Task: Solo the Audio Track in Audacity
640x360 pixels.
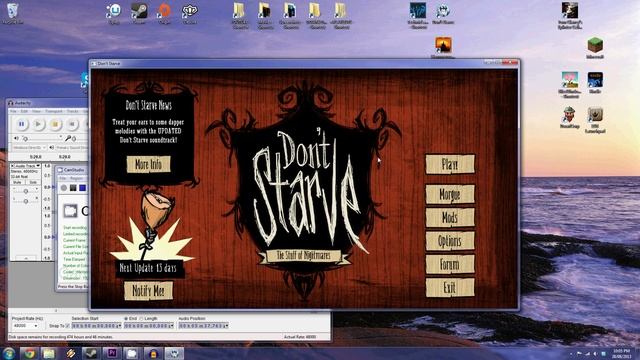Action: [33, 182]
